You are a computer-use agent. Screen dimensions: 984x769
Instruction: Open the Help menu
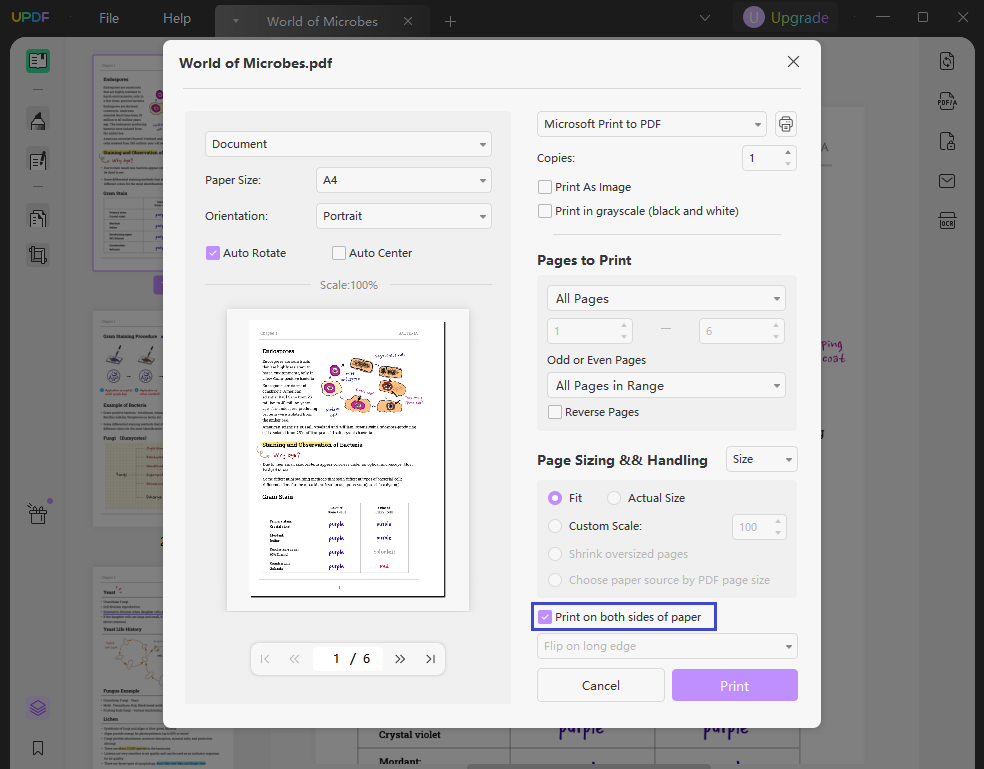(x=177, y=18)
